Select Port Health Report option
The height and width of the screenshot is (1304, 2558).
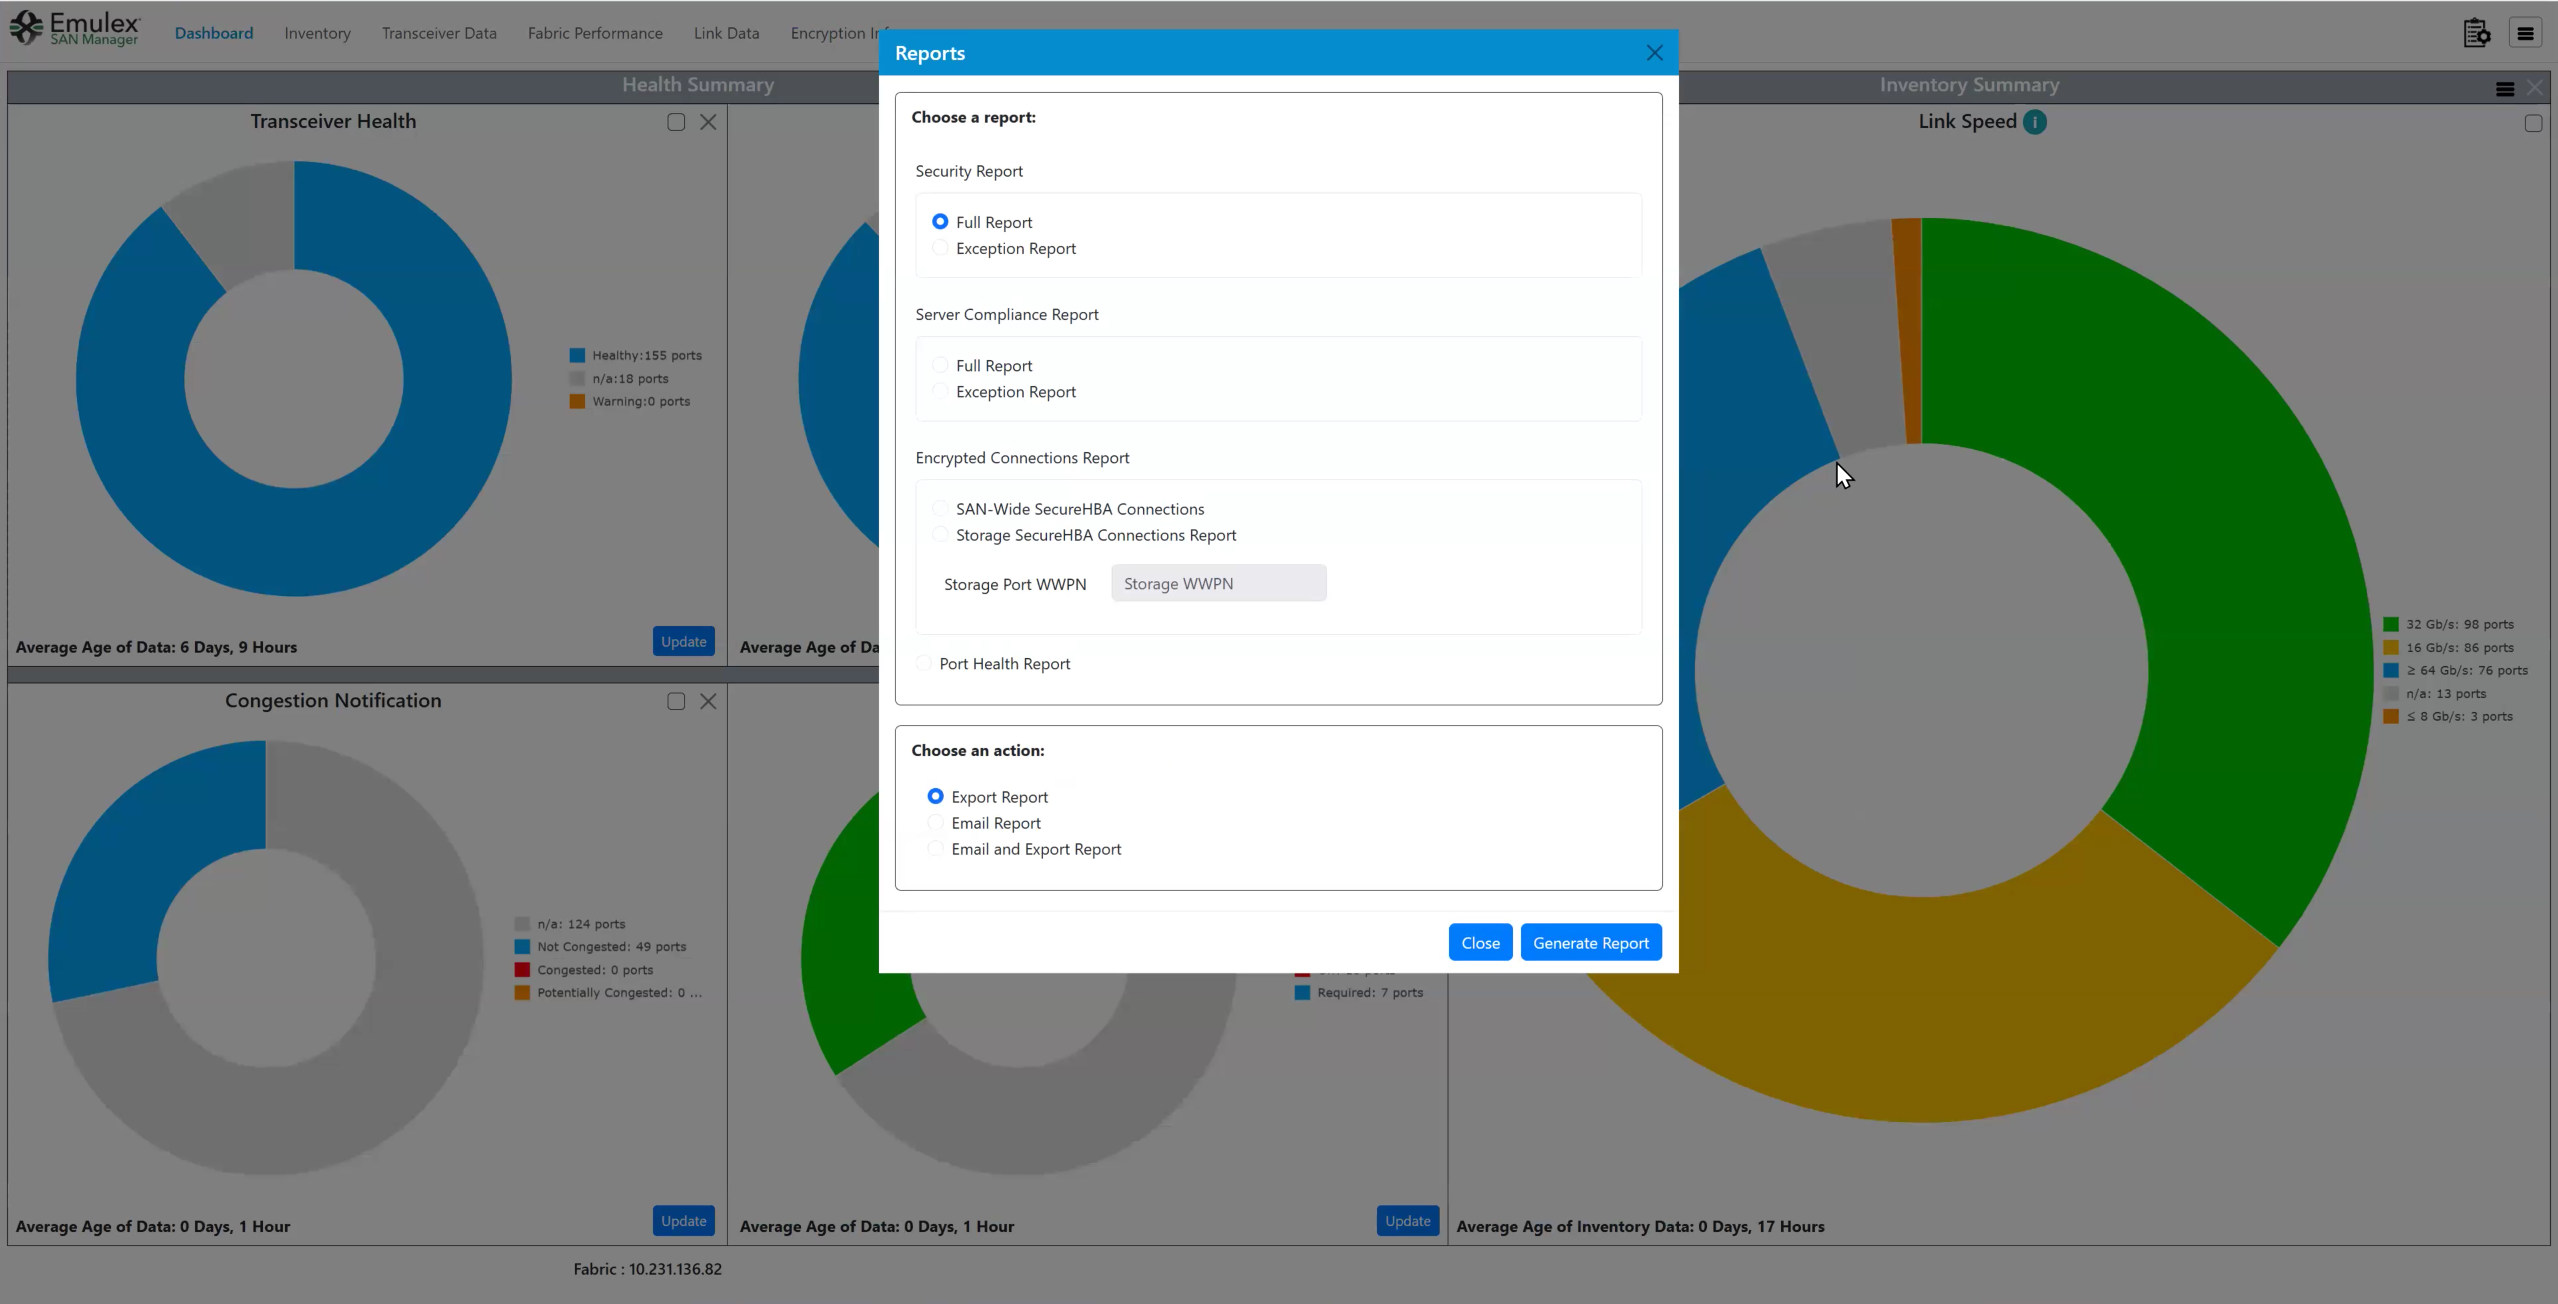[x=924, y=663]
